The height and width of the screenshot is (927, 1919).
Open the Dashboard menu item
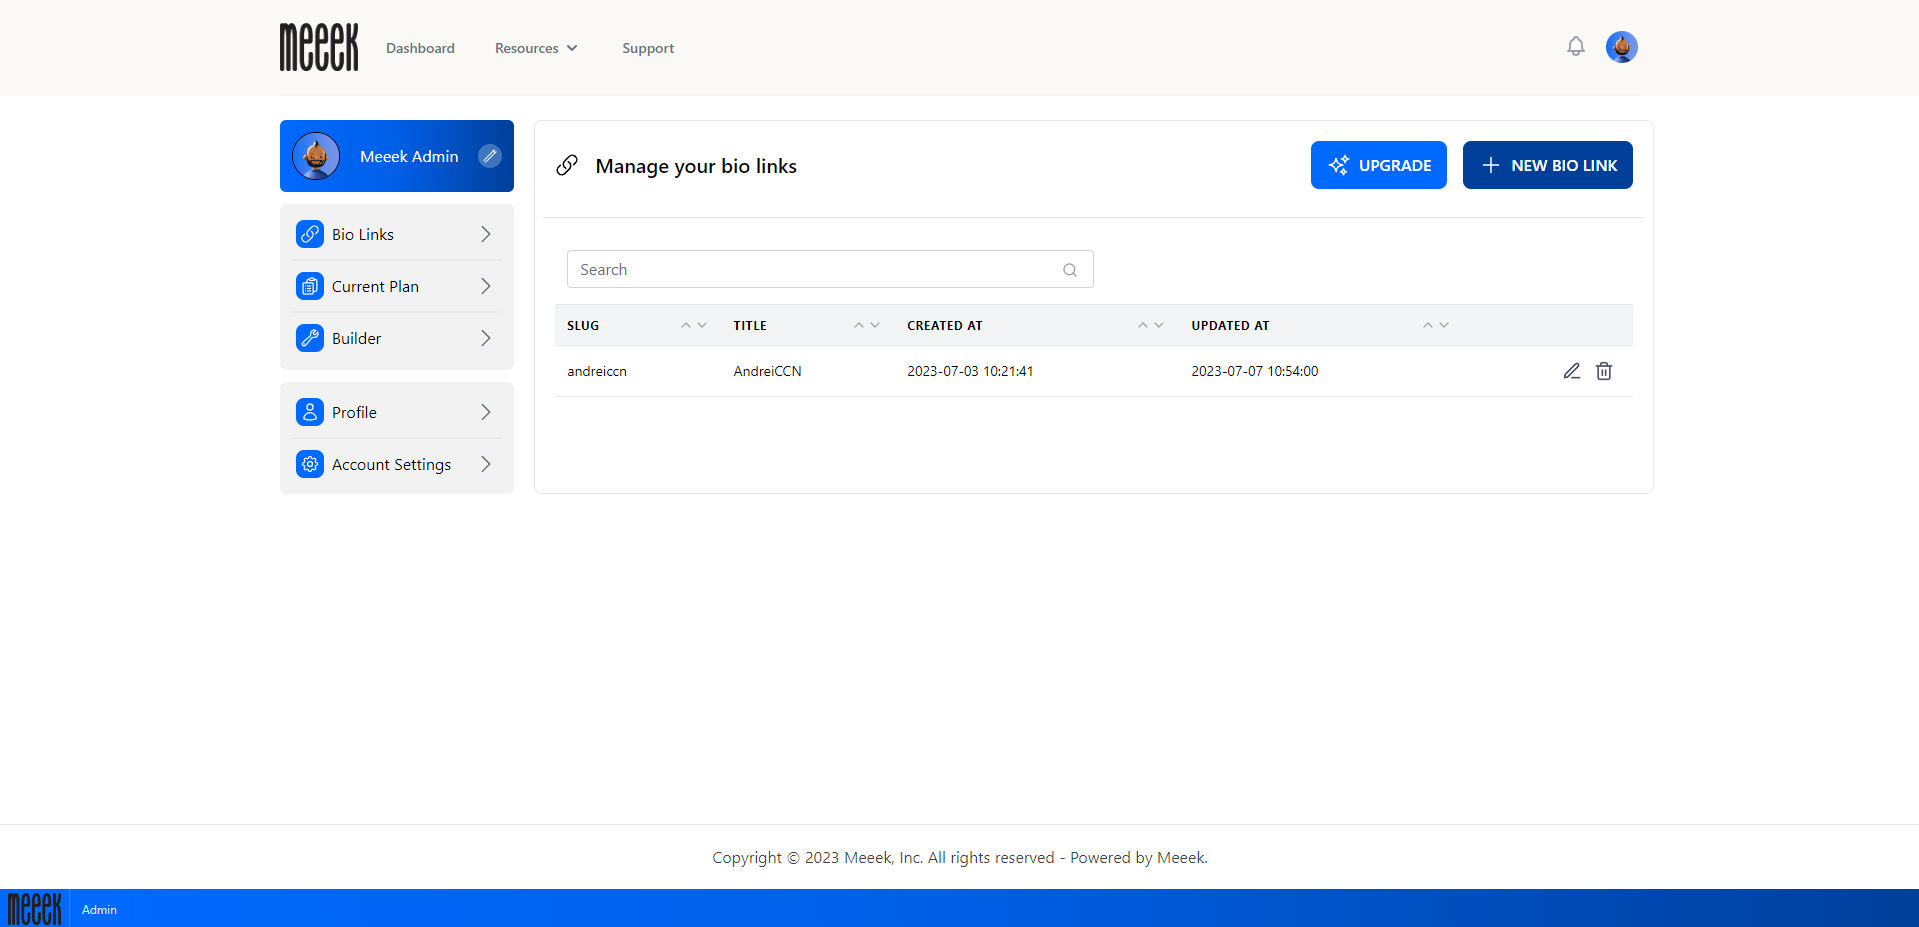click(420, 47)
